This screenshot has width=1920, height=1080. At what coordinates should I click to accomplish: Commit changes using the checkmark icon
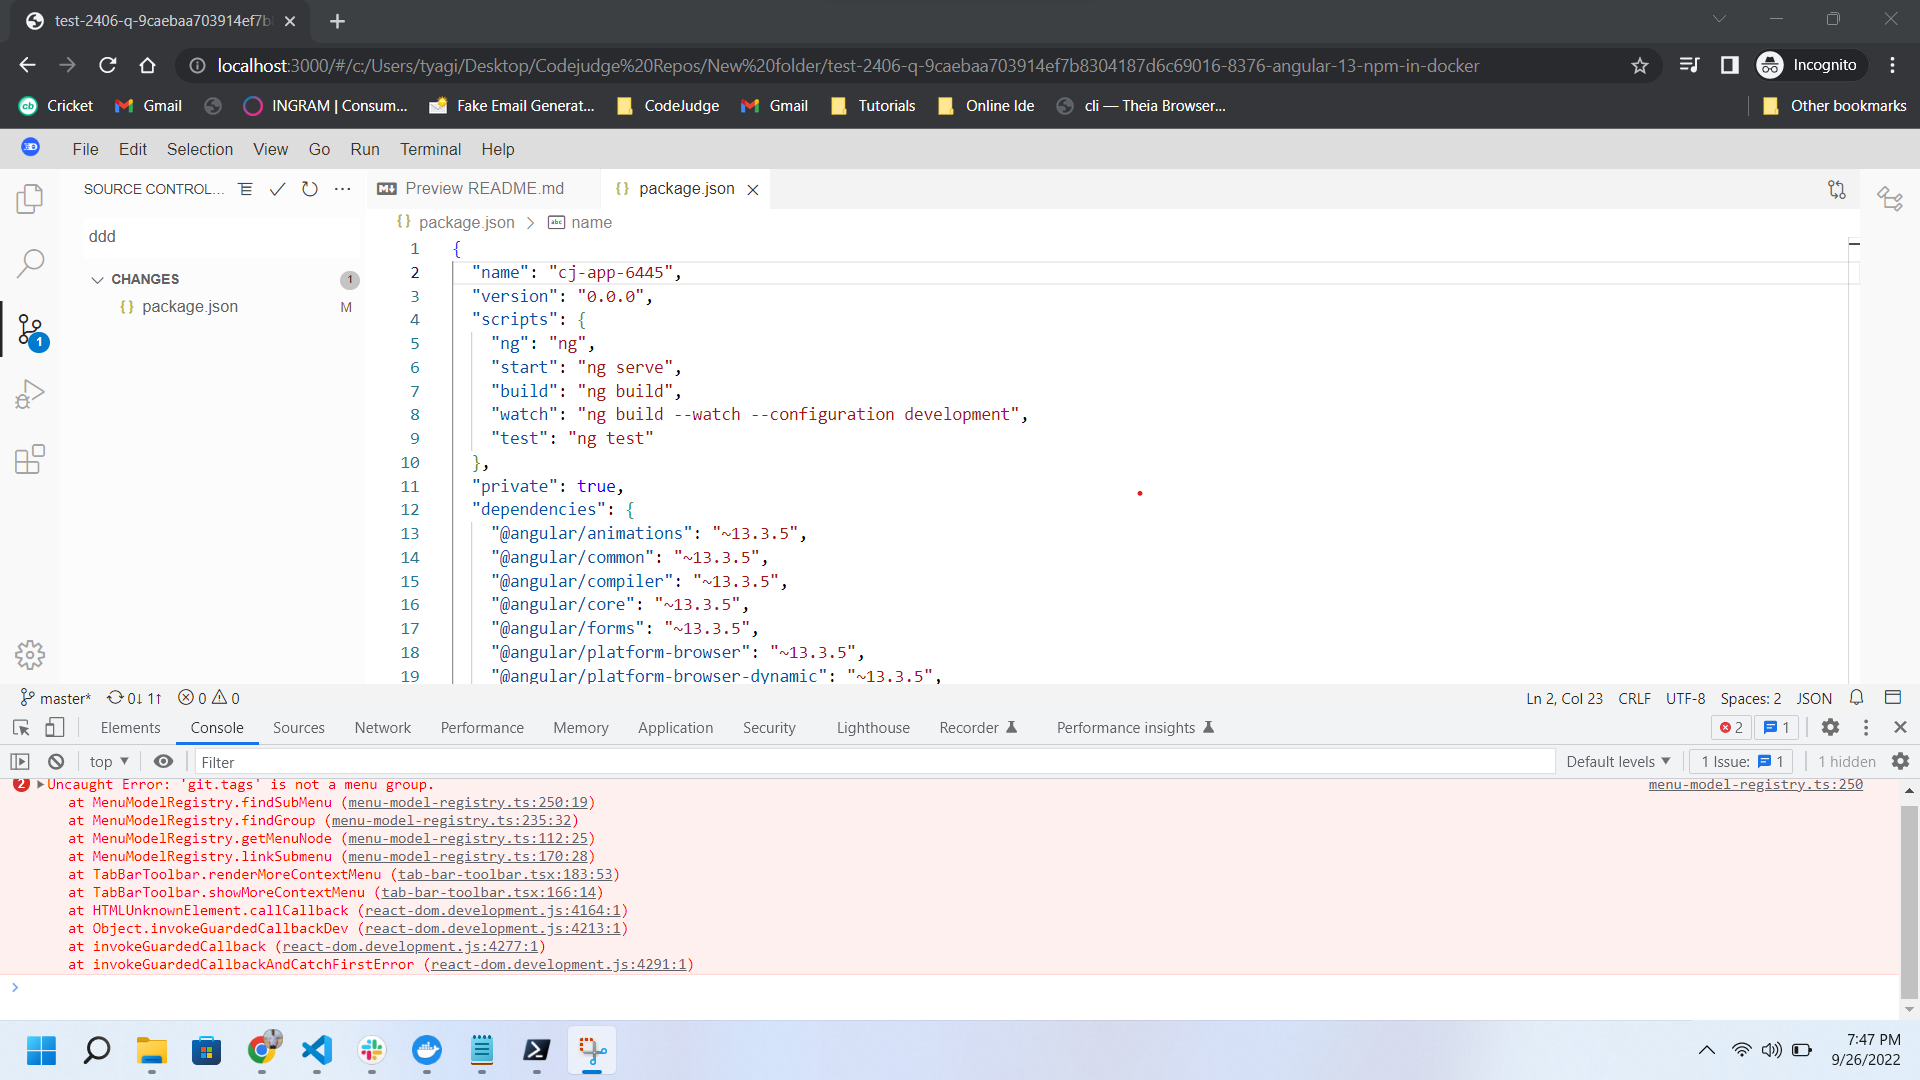[277, 189]
